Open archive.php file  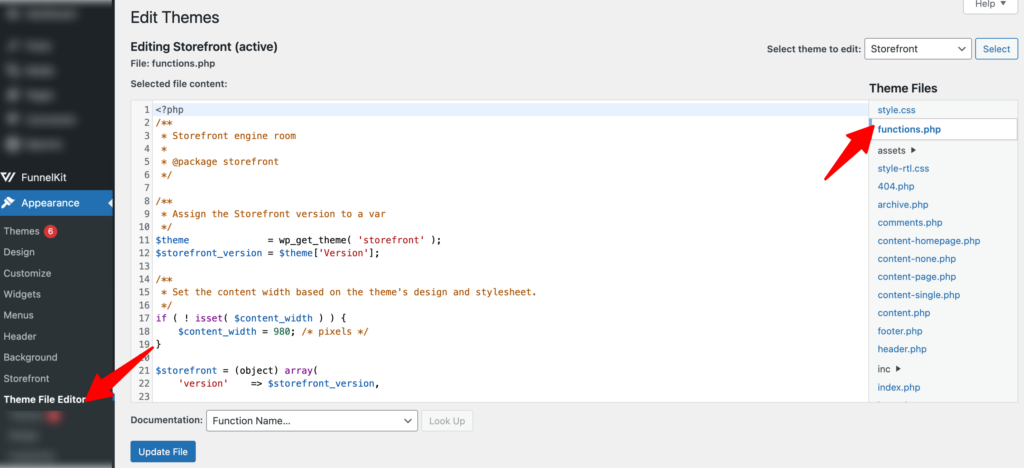click(x=903, y=204)
